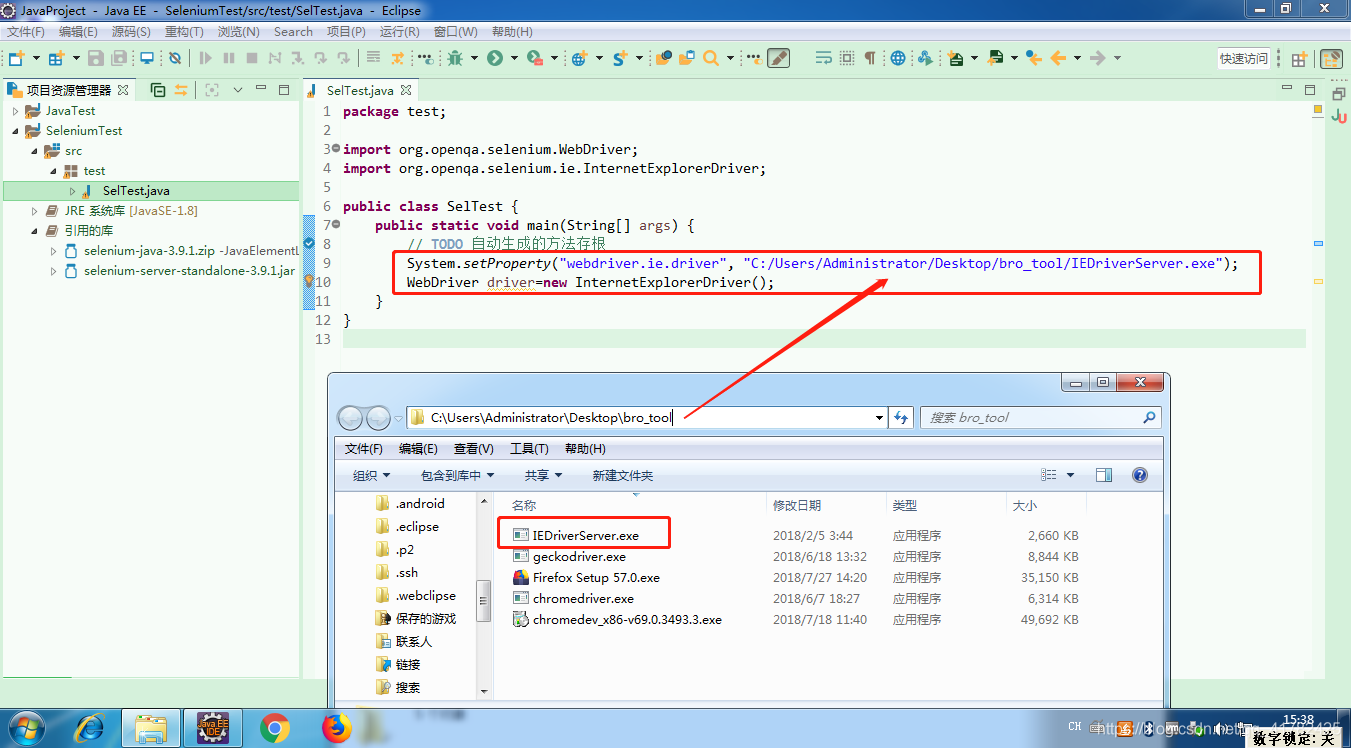Open the 窗口(W) menu
This screenshot has width=1351, height=748.
tap(455, 32)
